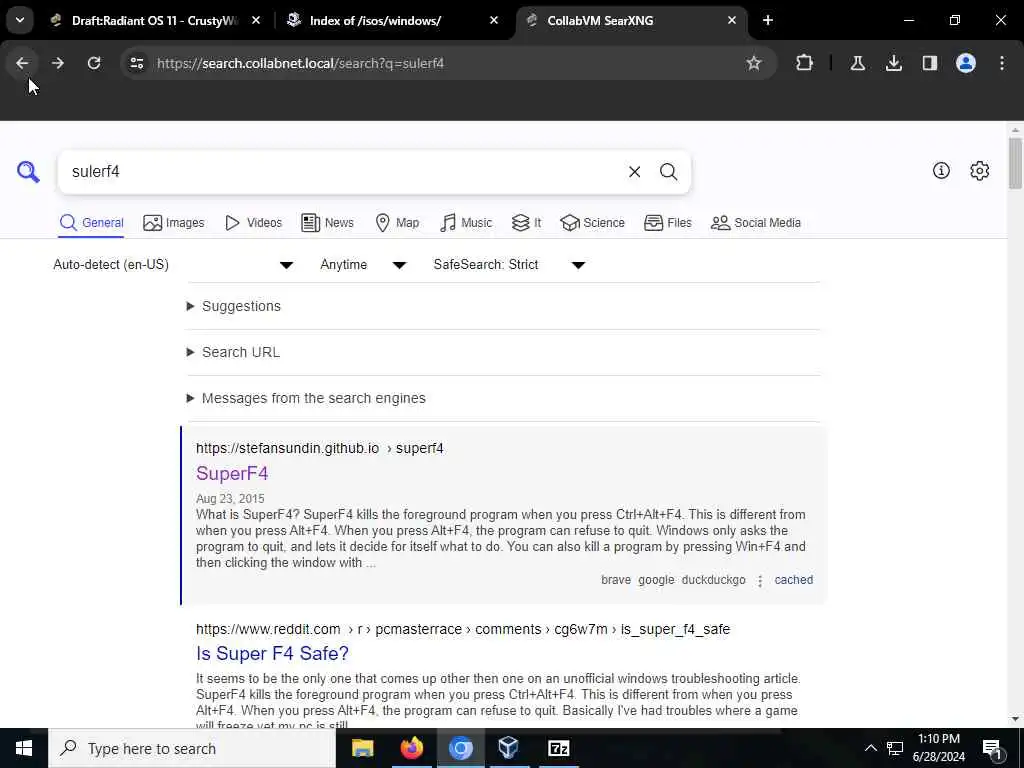Open Firefox from the taskbar
The height and width of the screenshot is (768, 1024).
[411, 748]
